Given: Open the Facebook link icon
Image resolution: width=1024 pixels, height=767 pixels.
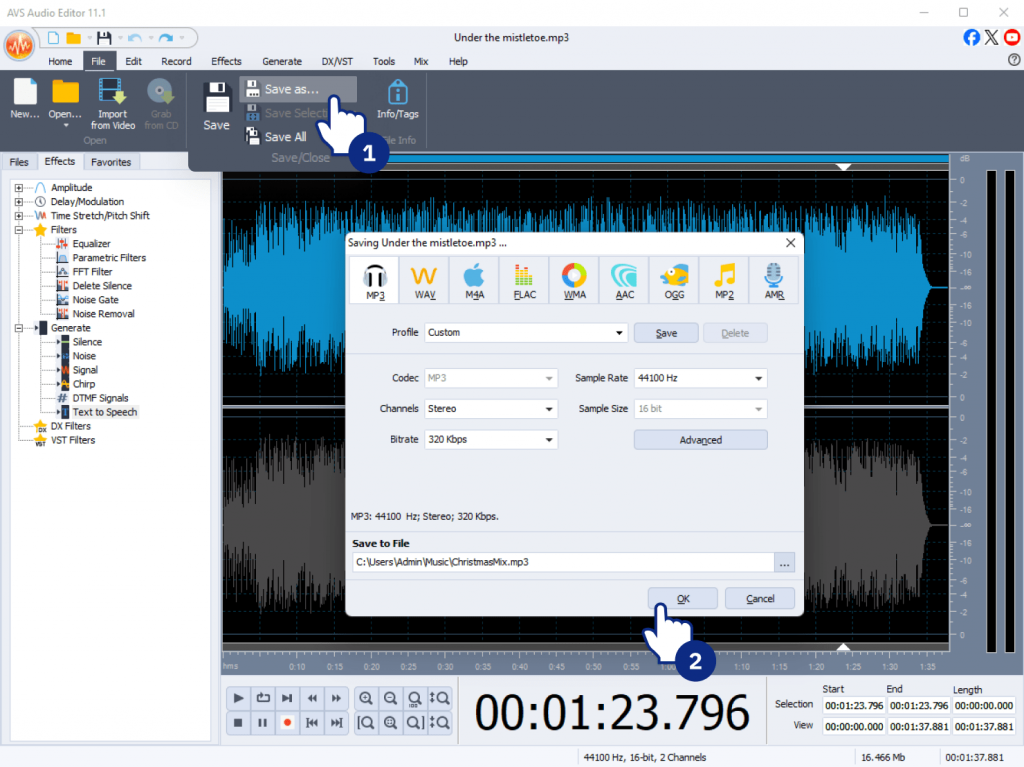Looking at the screenshot, I should [x=971, y=37].
